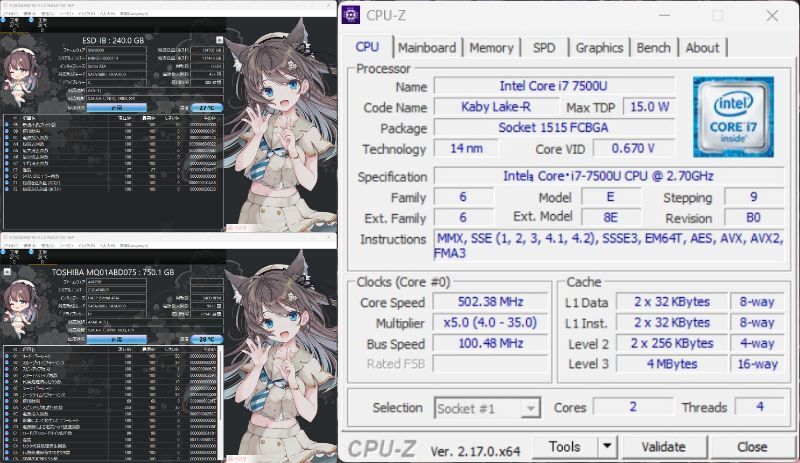Click the Model value "E"
Screen dimensions: 800x463
click(x=610, y=197)
